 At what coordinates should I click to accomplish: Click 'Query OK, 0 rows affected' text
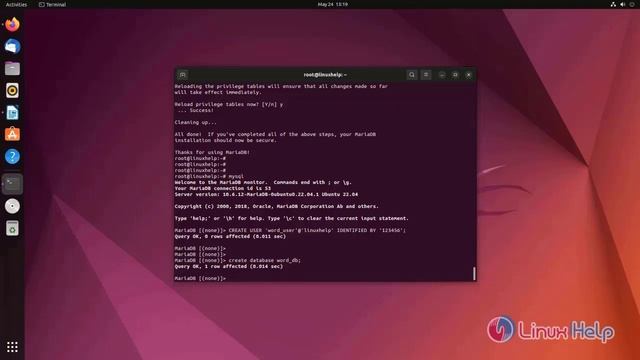pyautogui.click(x=230, y=236)
